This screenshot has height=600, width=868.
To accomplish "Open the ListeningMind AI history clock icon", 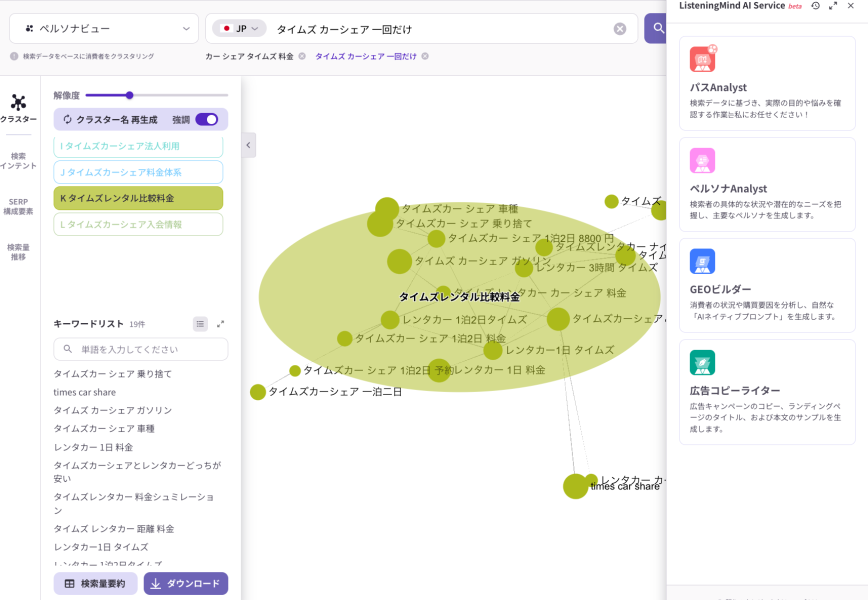I will click(x=815, y=6).
